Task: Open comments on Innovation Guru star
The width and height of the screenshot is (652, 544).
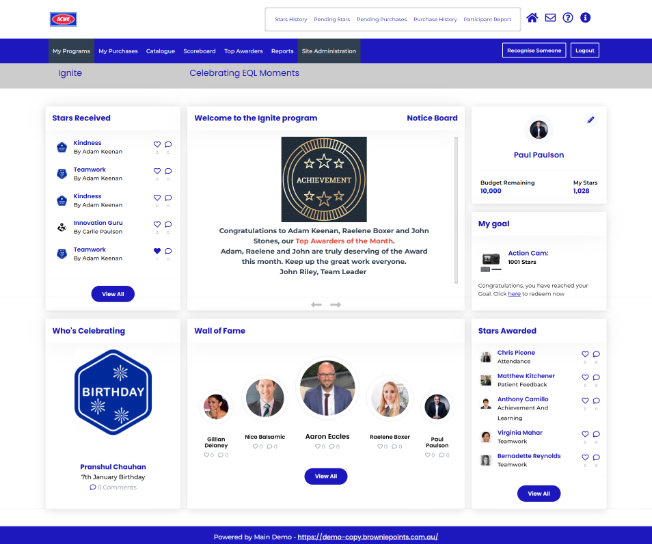Action: [x=168, y=224]
